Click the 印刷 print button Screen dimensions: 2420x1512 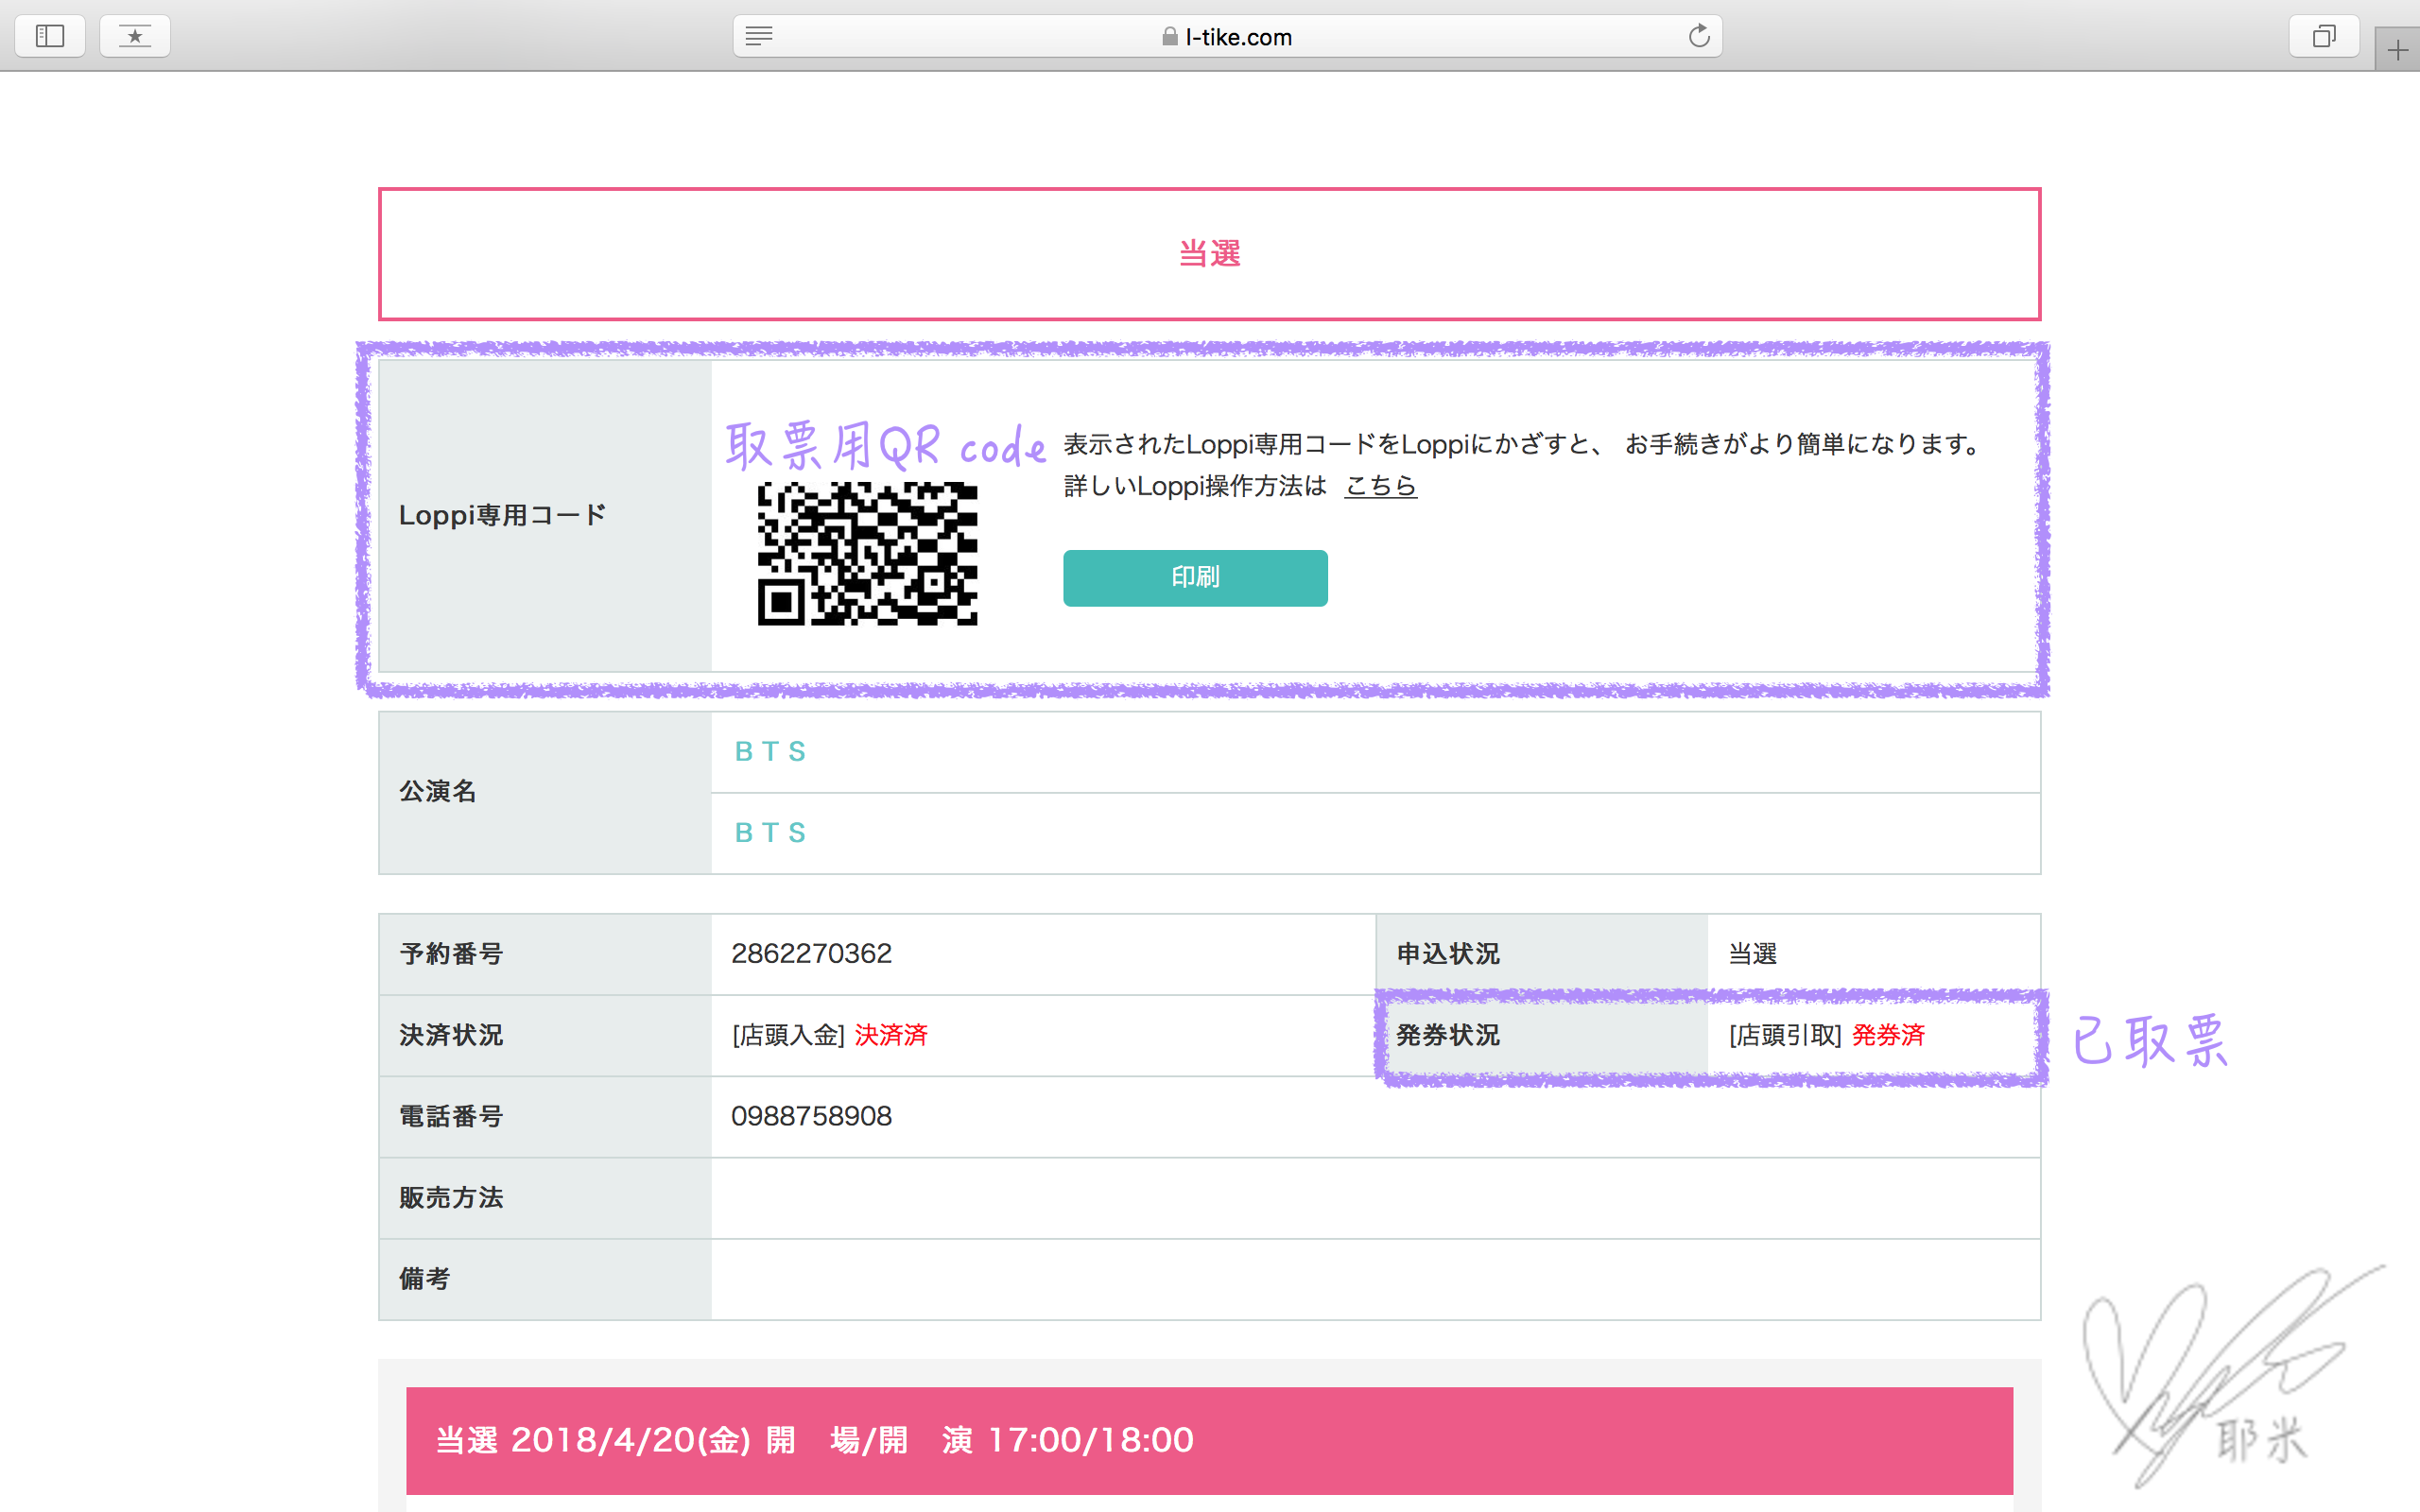[1195, 578]
